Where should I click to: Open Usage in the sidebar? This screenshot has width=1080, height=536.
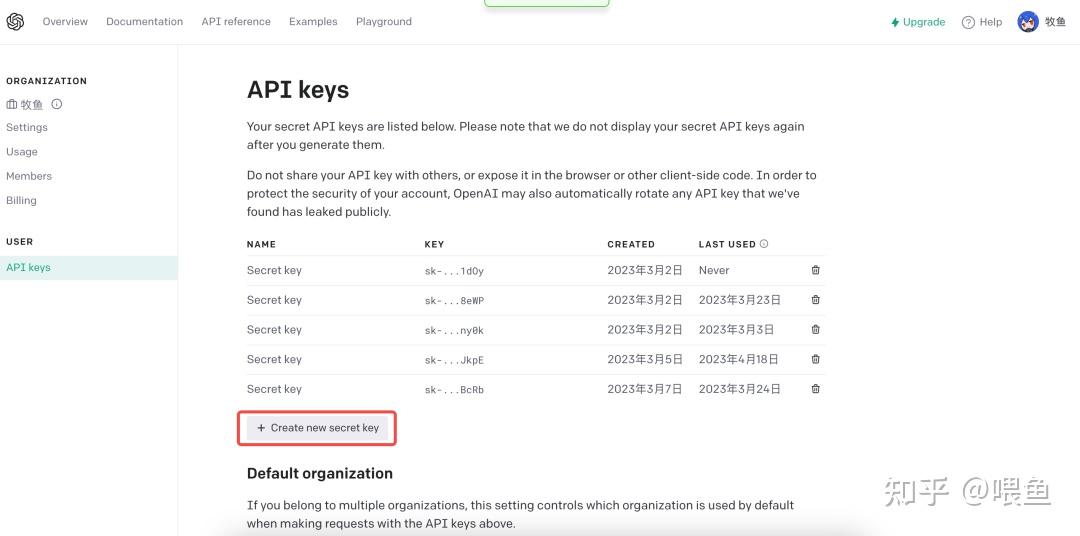[x=22, y=152]
